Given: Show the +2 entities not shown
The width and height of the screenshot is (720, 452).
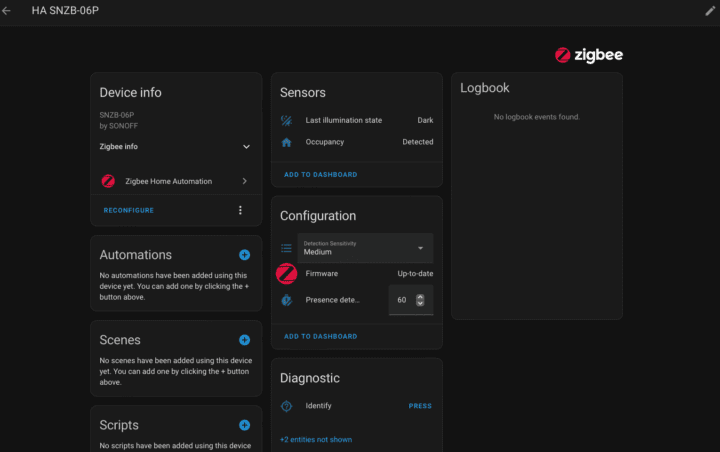Looking at the screenshot, I should [x=316, y=439].
